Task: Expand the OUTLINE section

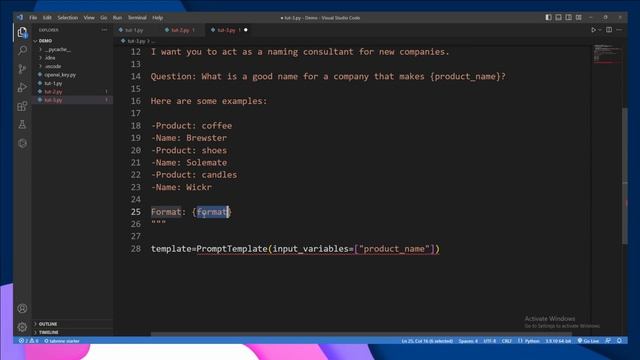Action: click(48, 324)
